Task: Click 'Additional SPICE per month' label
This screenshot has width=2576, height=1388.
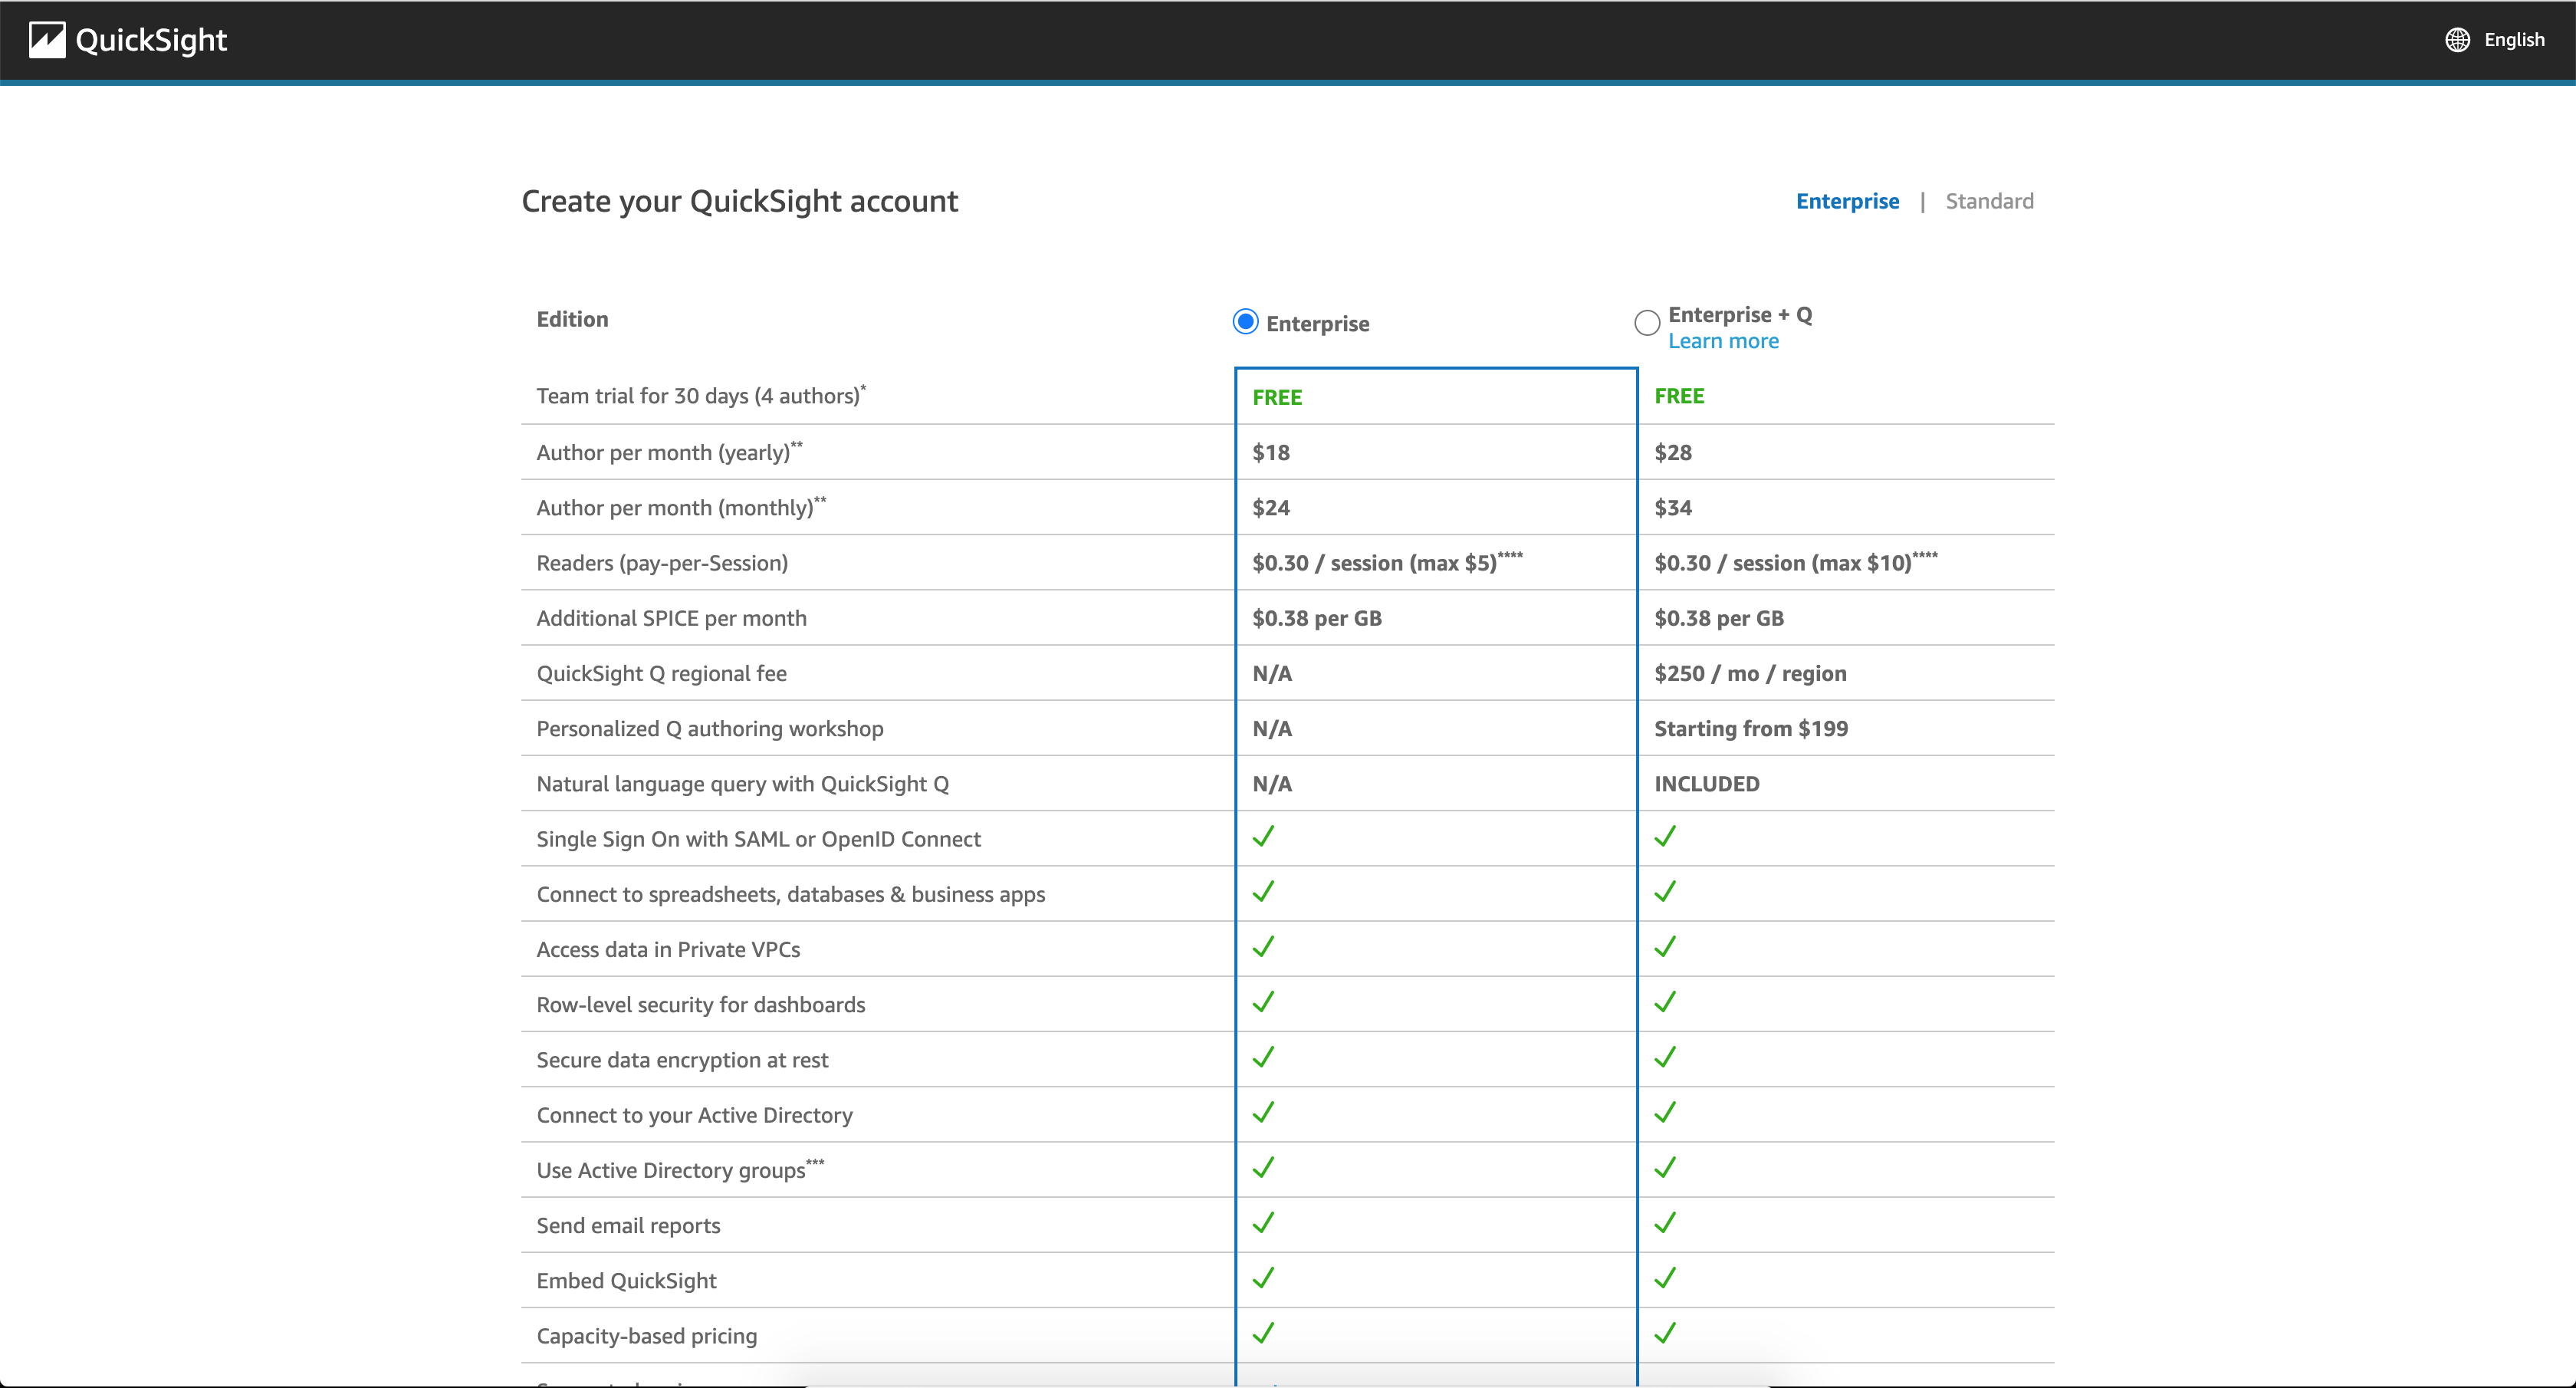Action: click(x=671, y=618)
